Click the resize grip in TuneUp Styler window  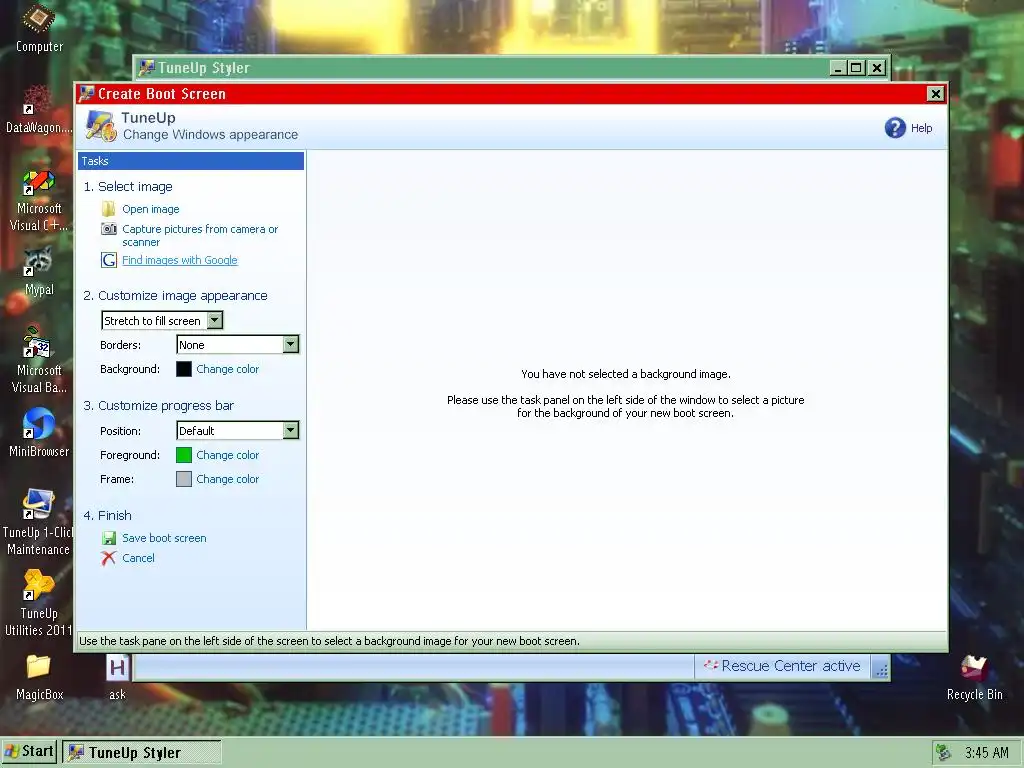click(881, 669)
